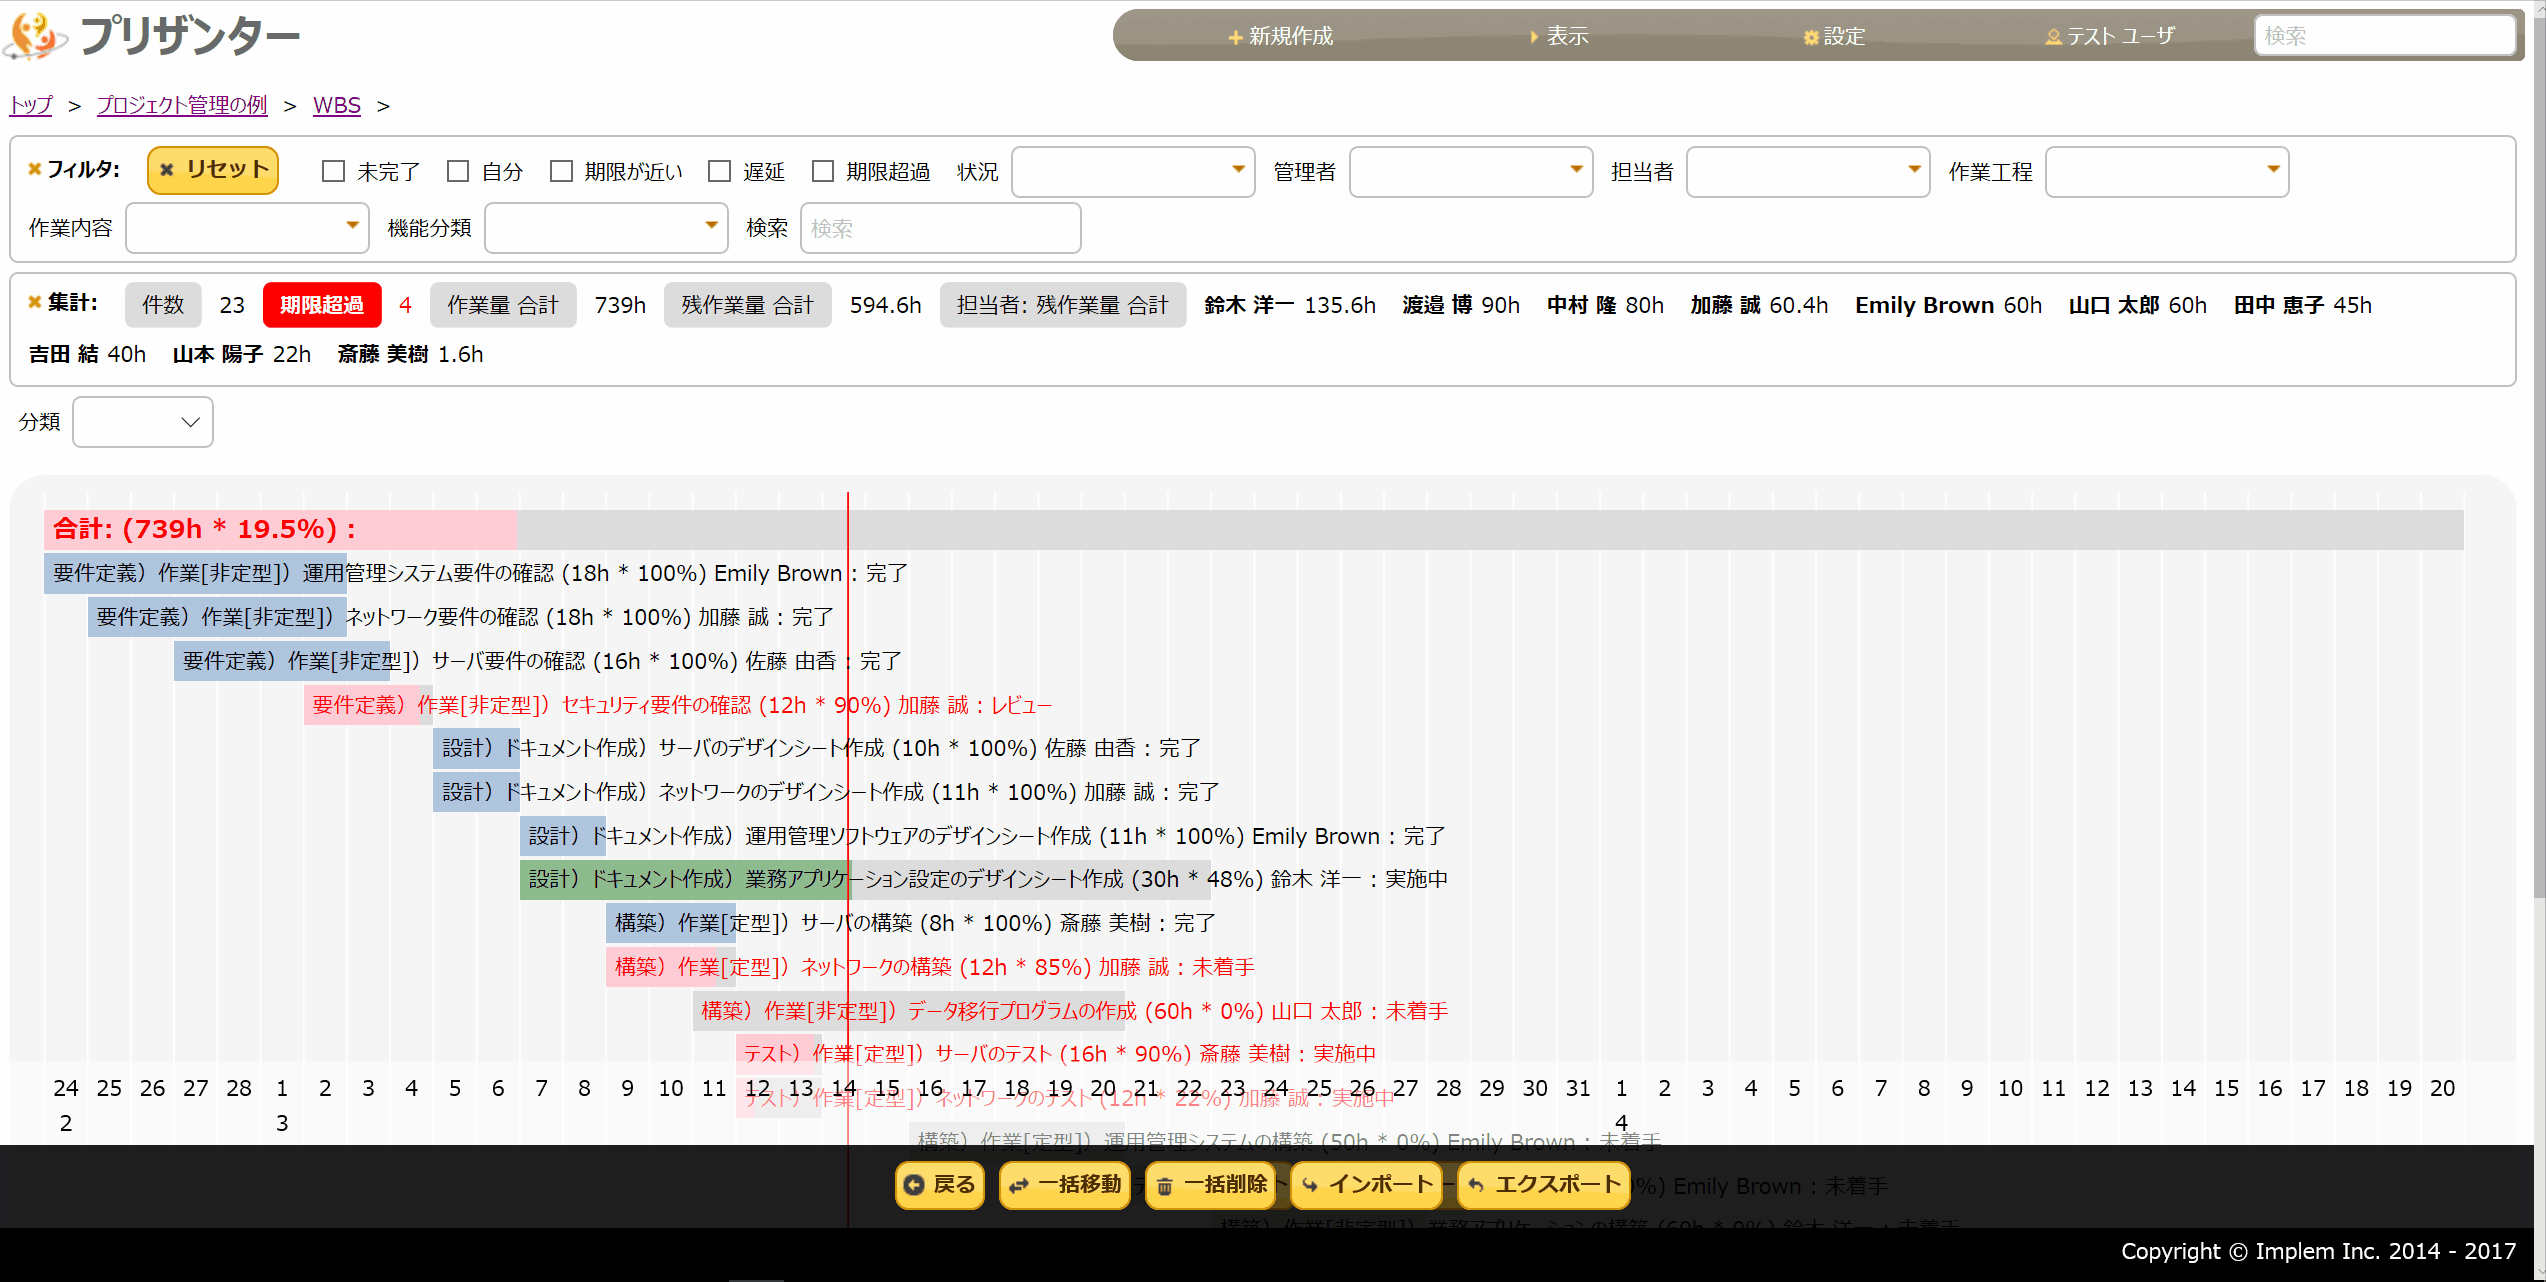The height and width of the screenshot is (1282, 2546).
Task: Click the X icon on リセット
Action: pyautogui.click(x=167, y=170)
